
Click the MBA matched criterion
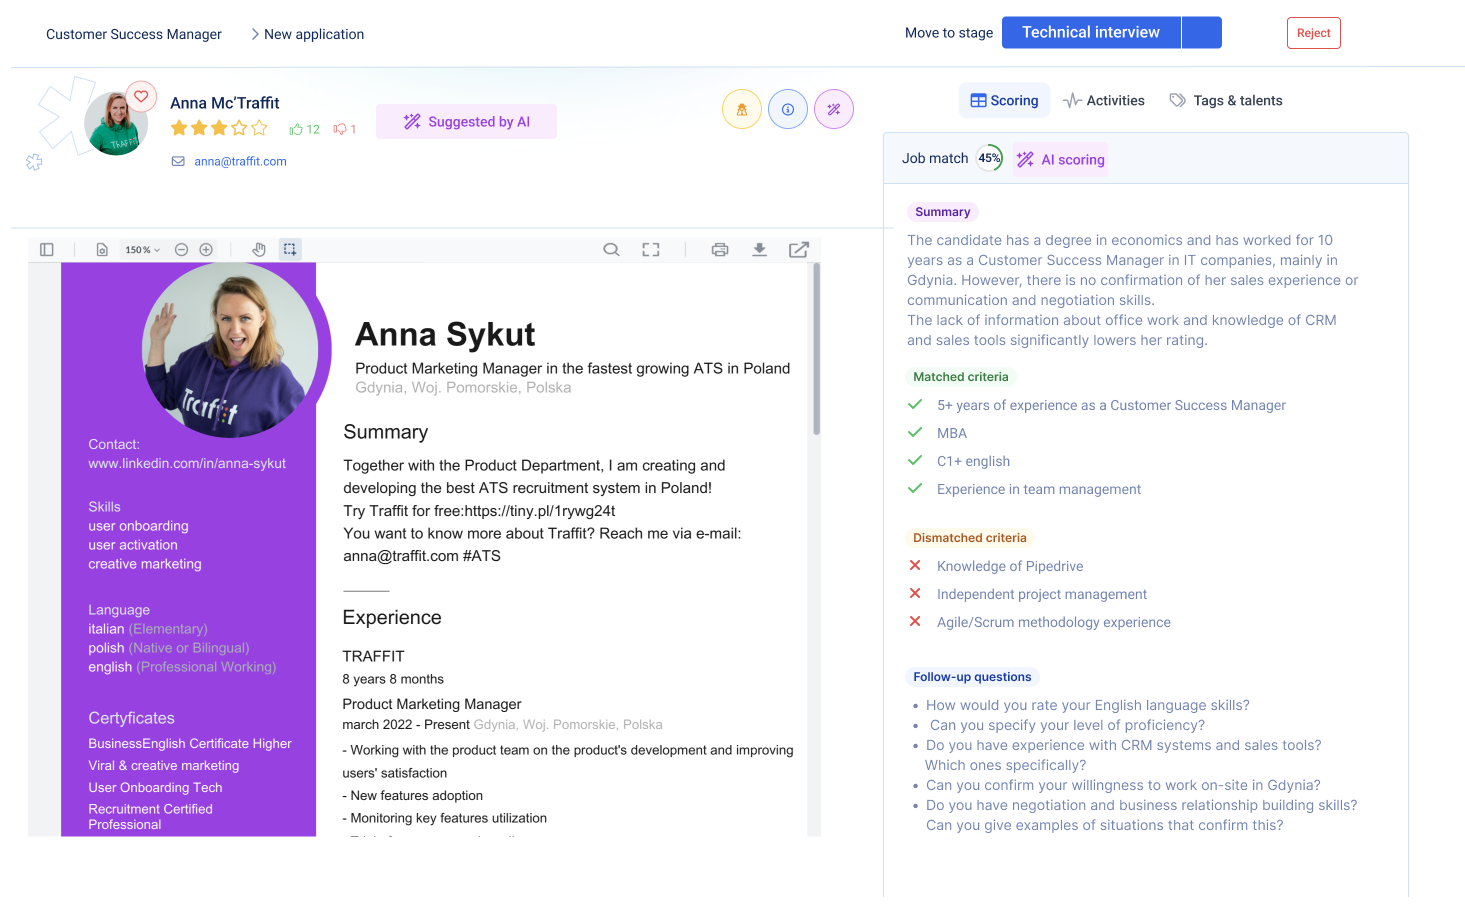pyautogui.click(x=952, y=434)
